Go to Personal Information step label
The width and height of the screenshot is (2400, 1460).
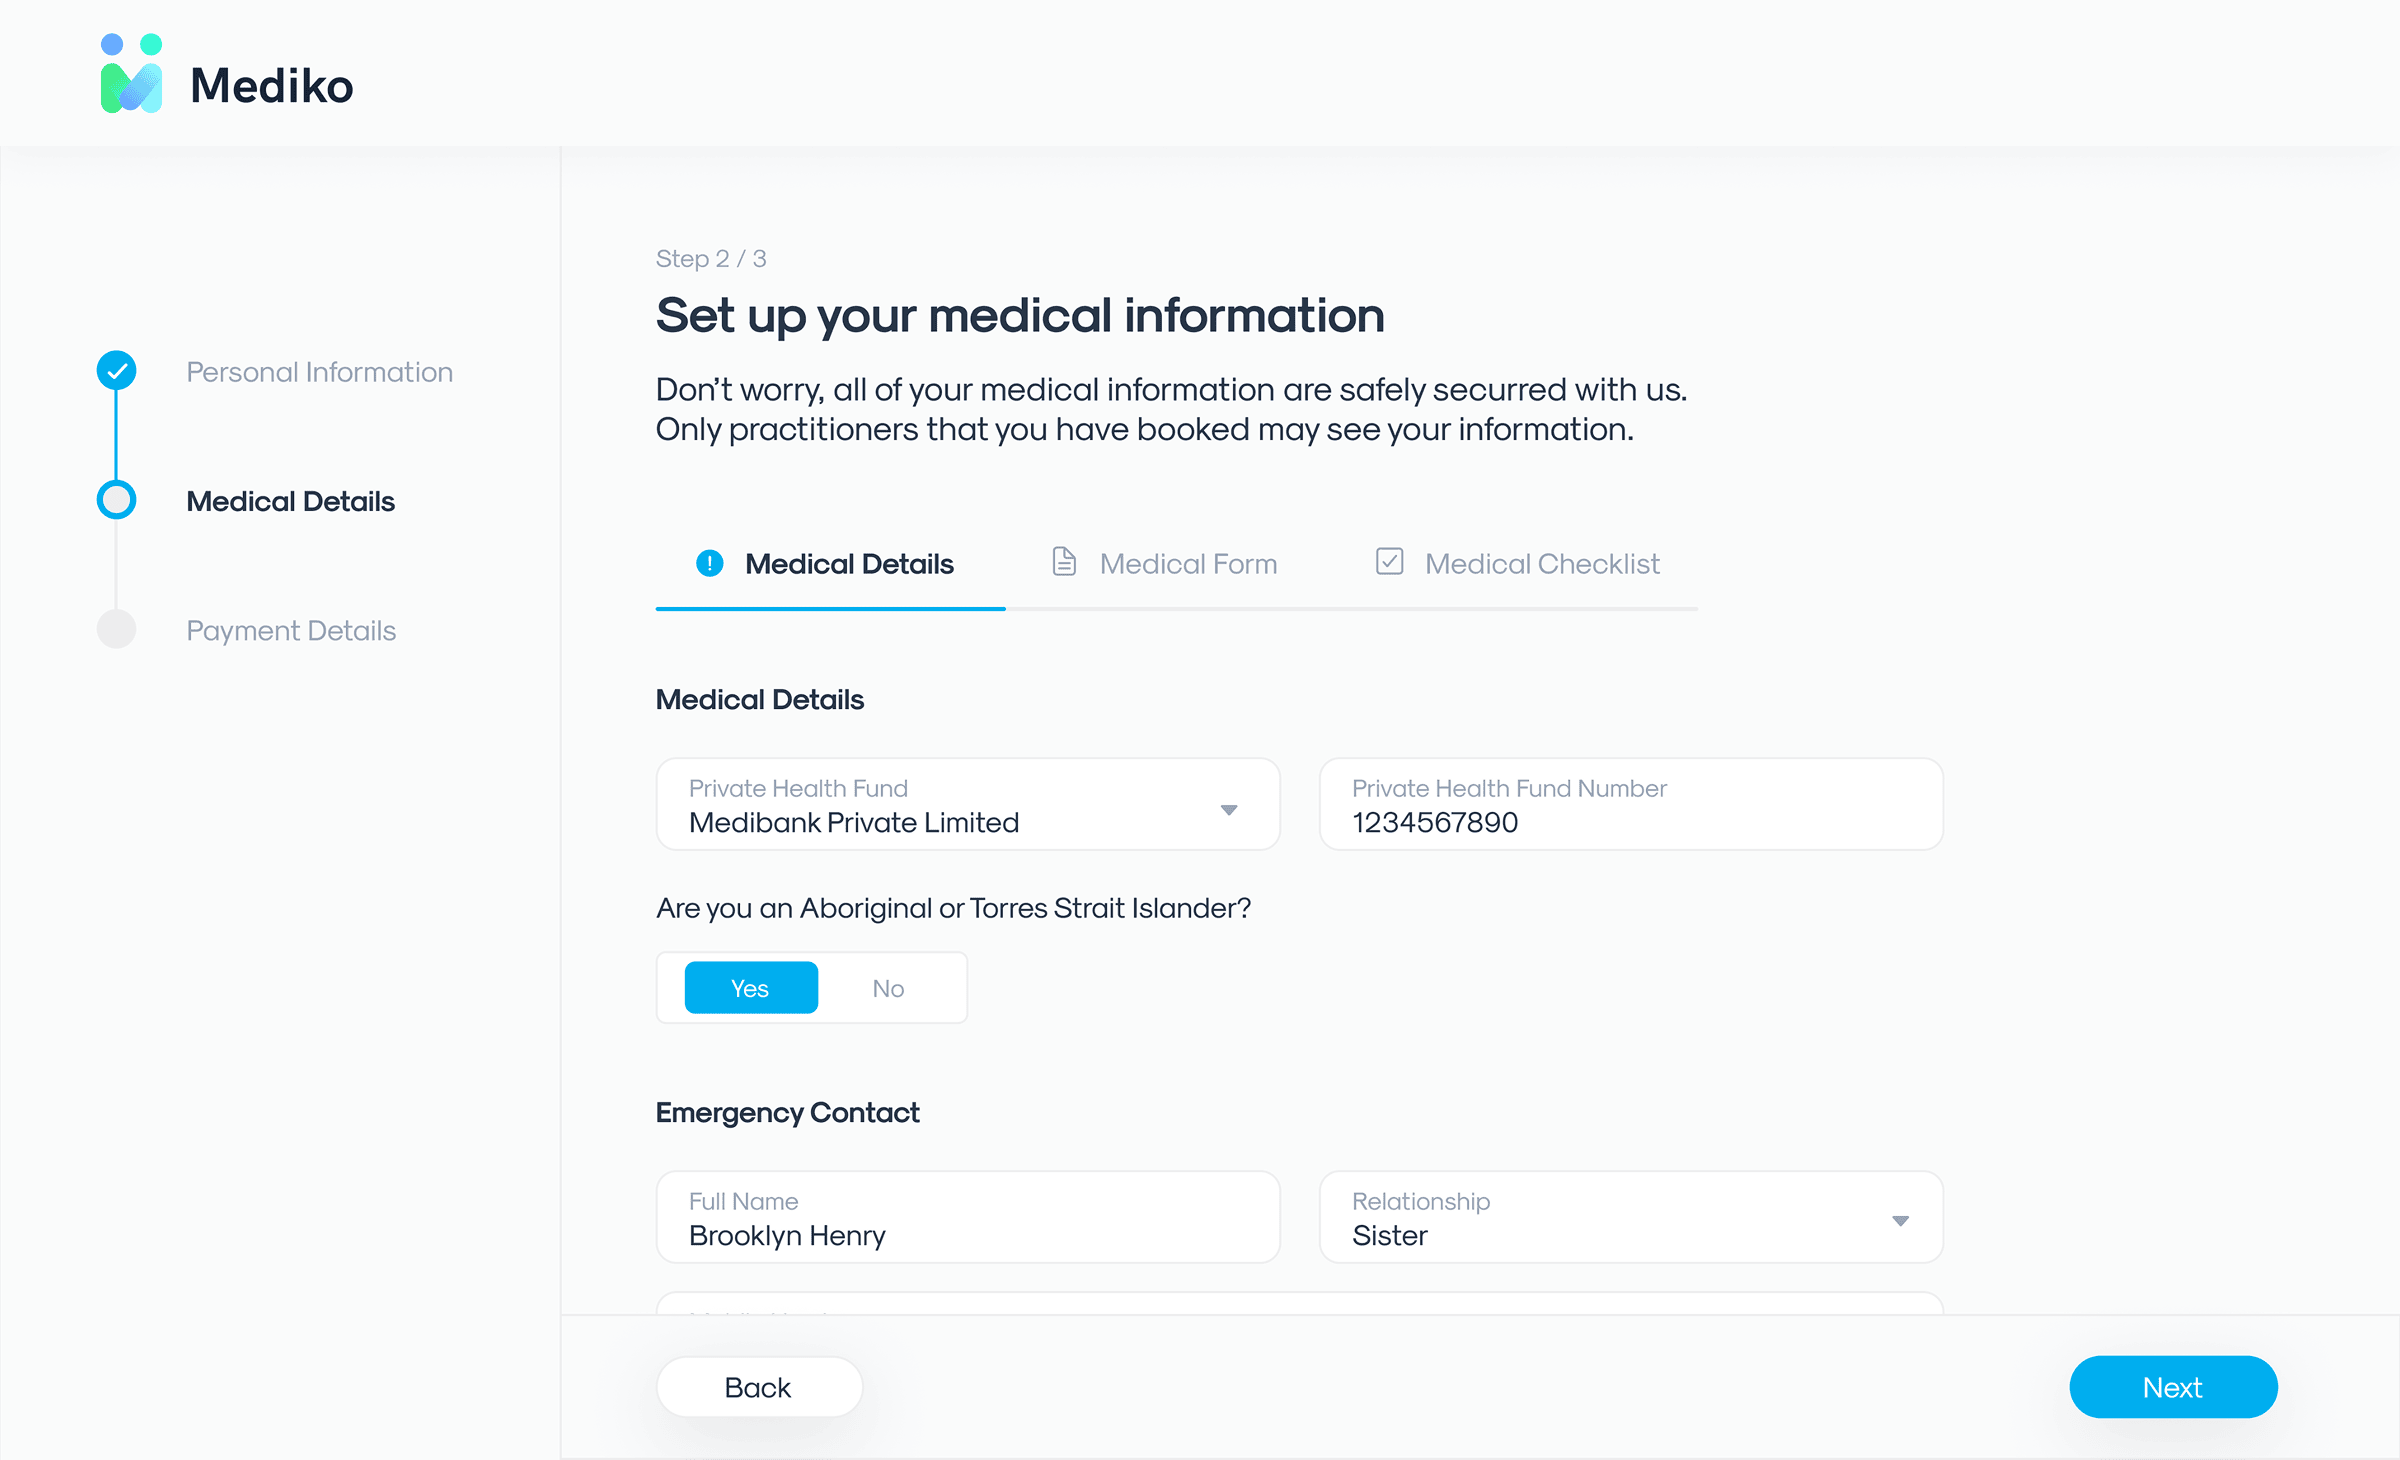pyautogui.click(x=319, y=372)
